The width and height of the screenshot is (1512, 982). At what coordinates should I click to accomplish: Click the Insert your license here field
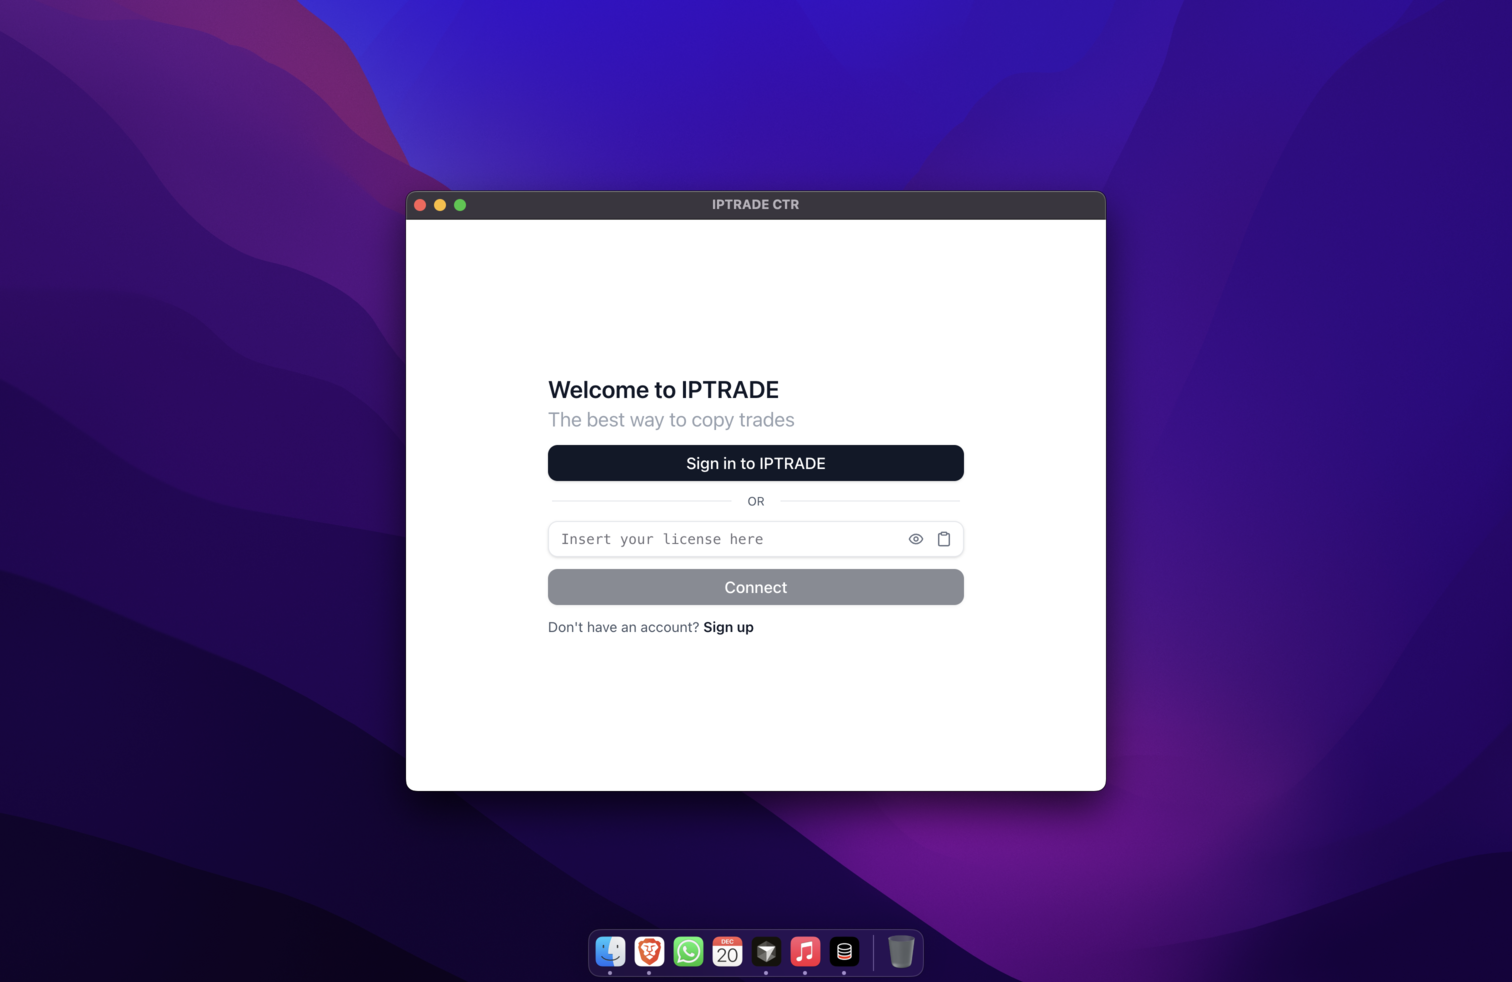click(720, 538)
